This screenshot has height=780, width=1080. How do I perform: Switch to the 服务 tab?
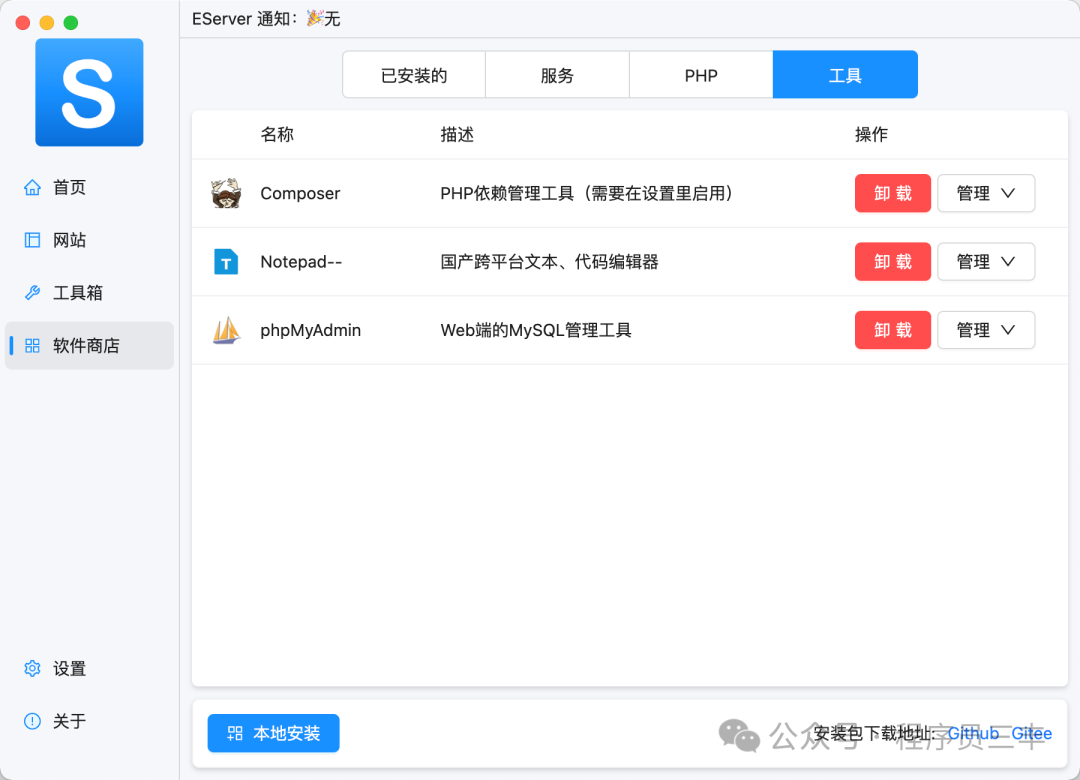coord(557,74)
